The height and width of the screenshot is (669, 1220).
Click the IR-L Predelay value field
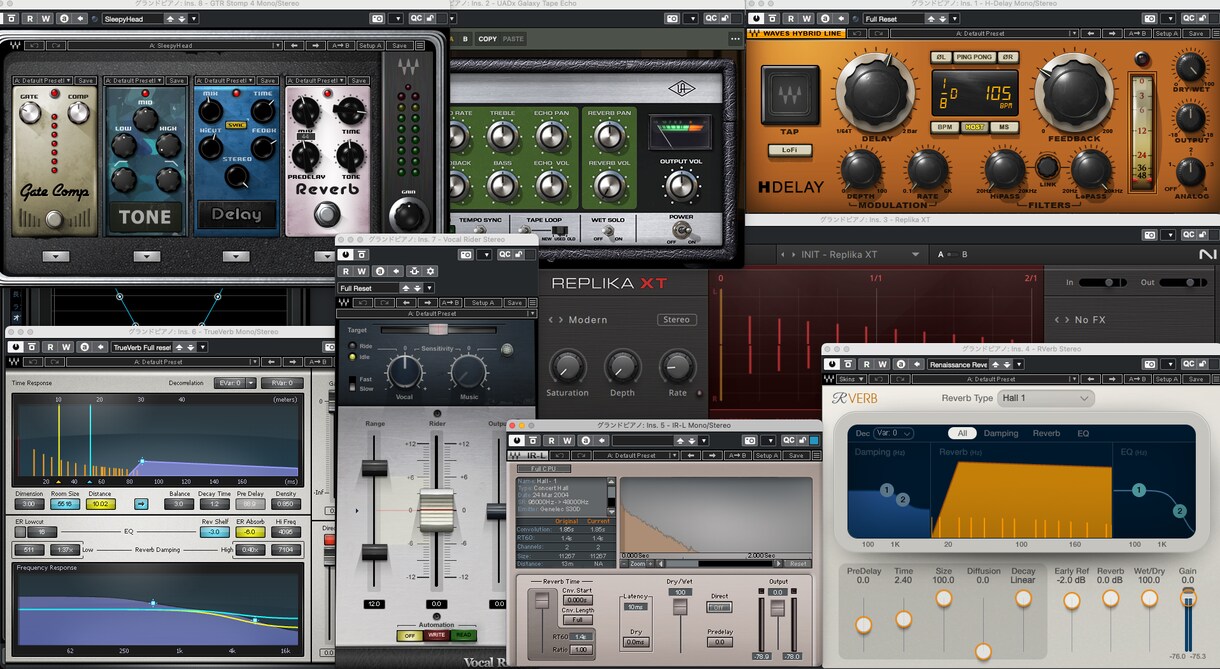719,642
